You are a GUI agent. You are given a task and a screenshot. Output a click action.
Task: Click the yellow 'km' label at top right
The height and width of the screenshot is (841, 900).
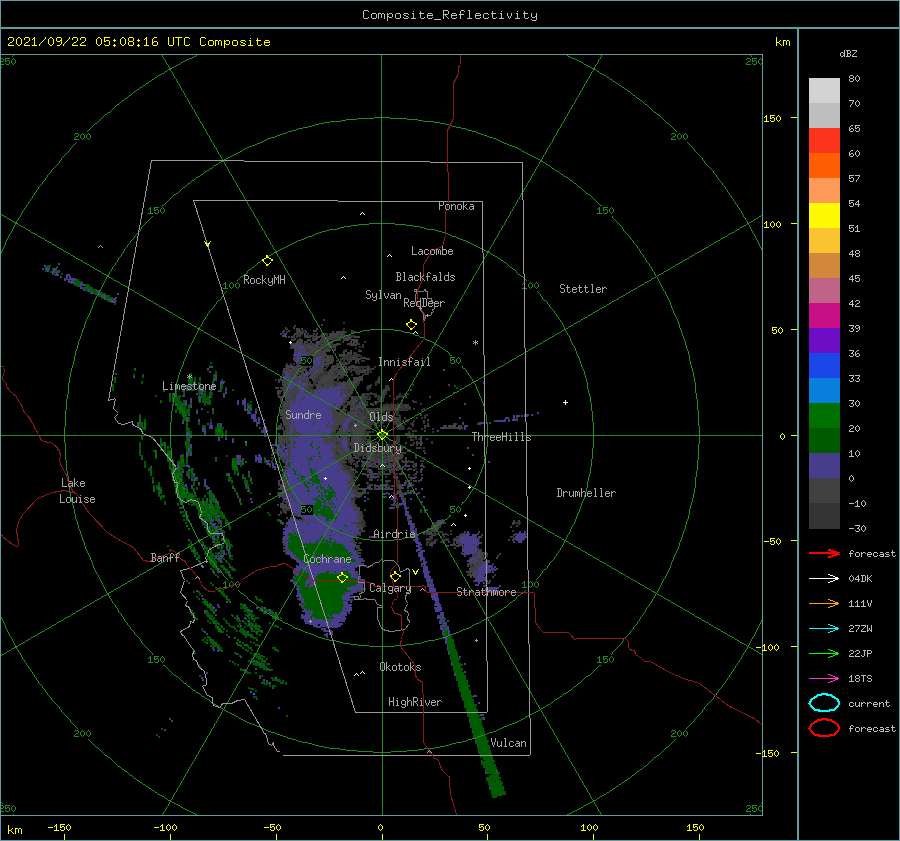782,42
